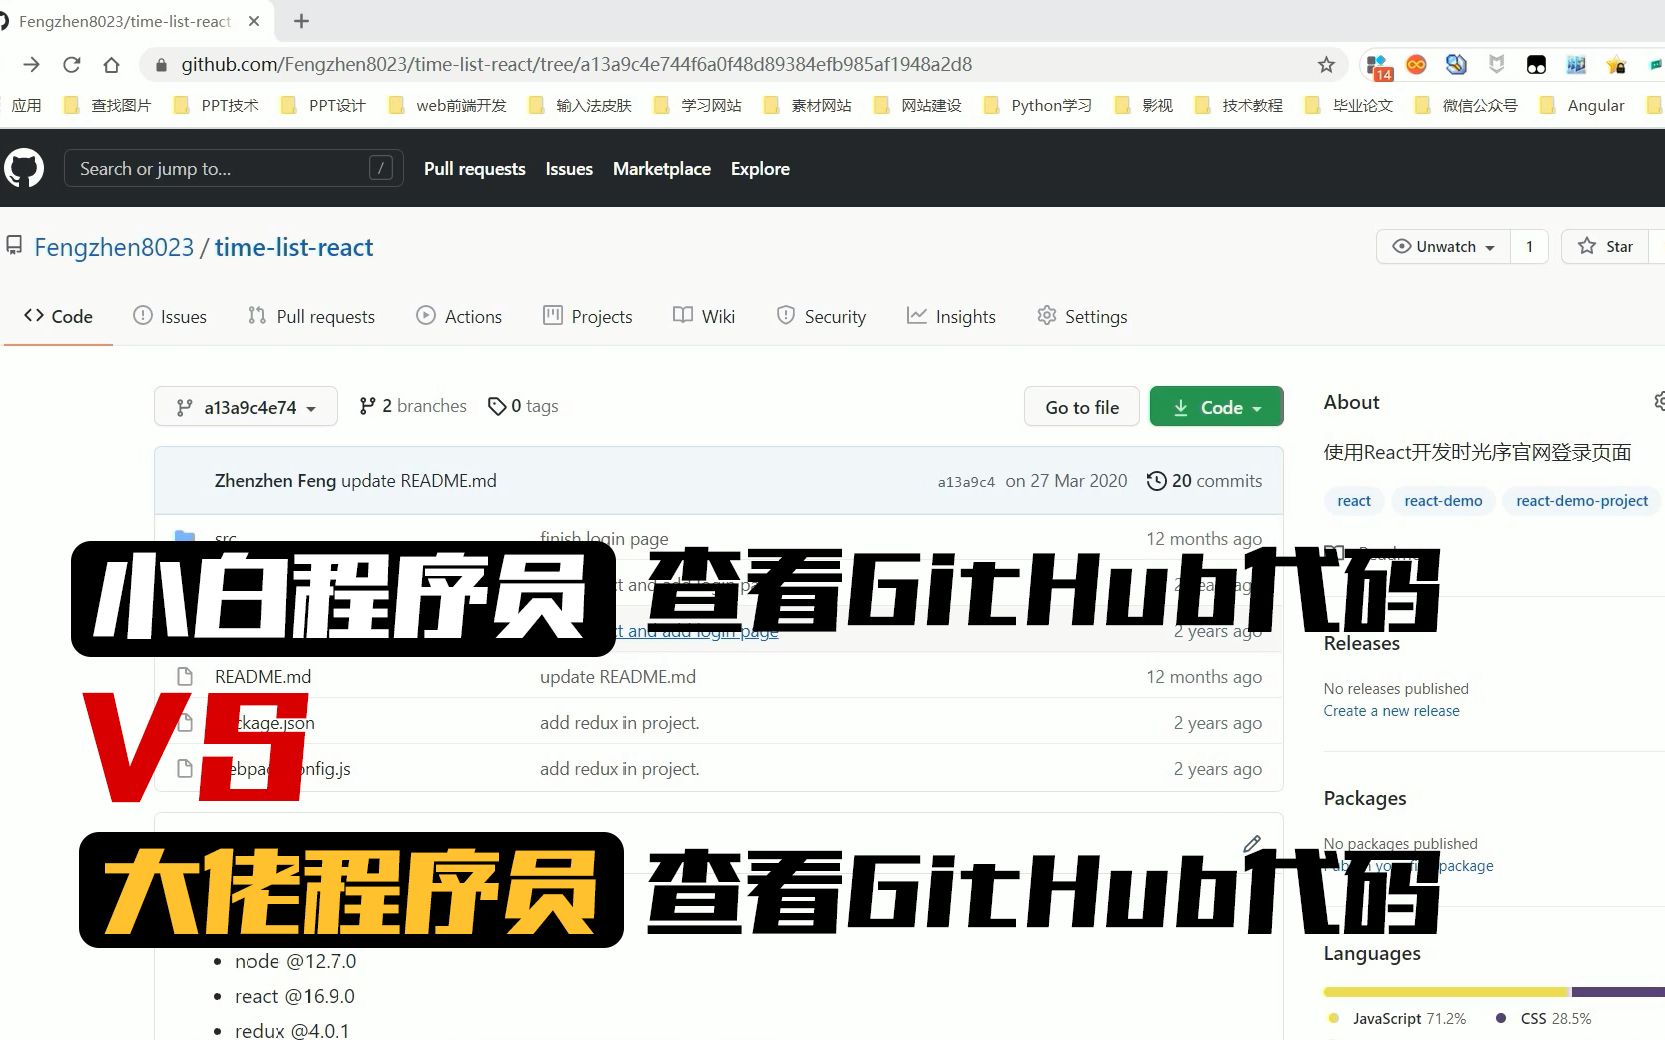Open the 毕业论文 bookmark folder
Viewport: 1665px width, 1040px height.
point(1348,105)
